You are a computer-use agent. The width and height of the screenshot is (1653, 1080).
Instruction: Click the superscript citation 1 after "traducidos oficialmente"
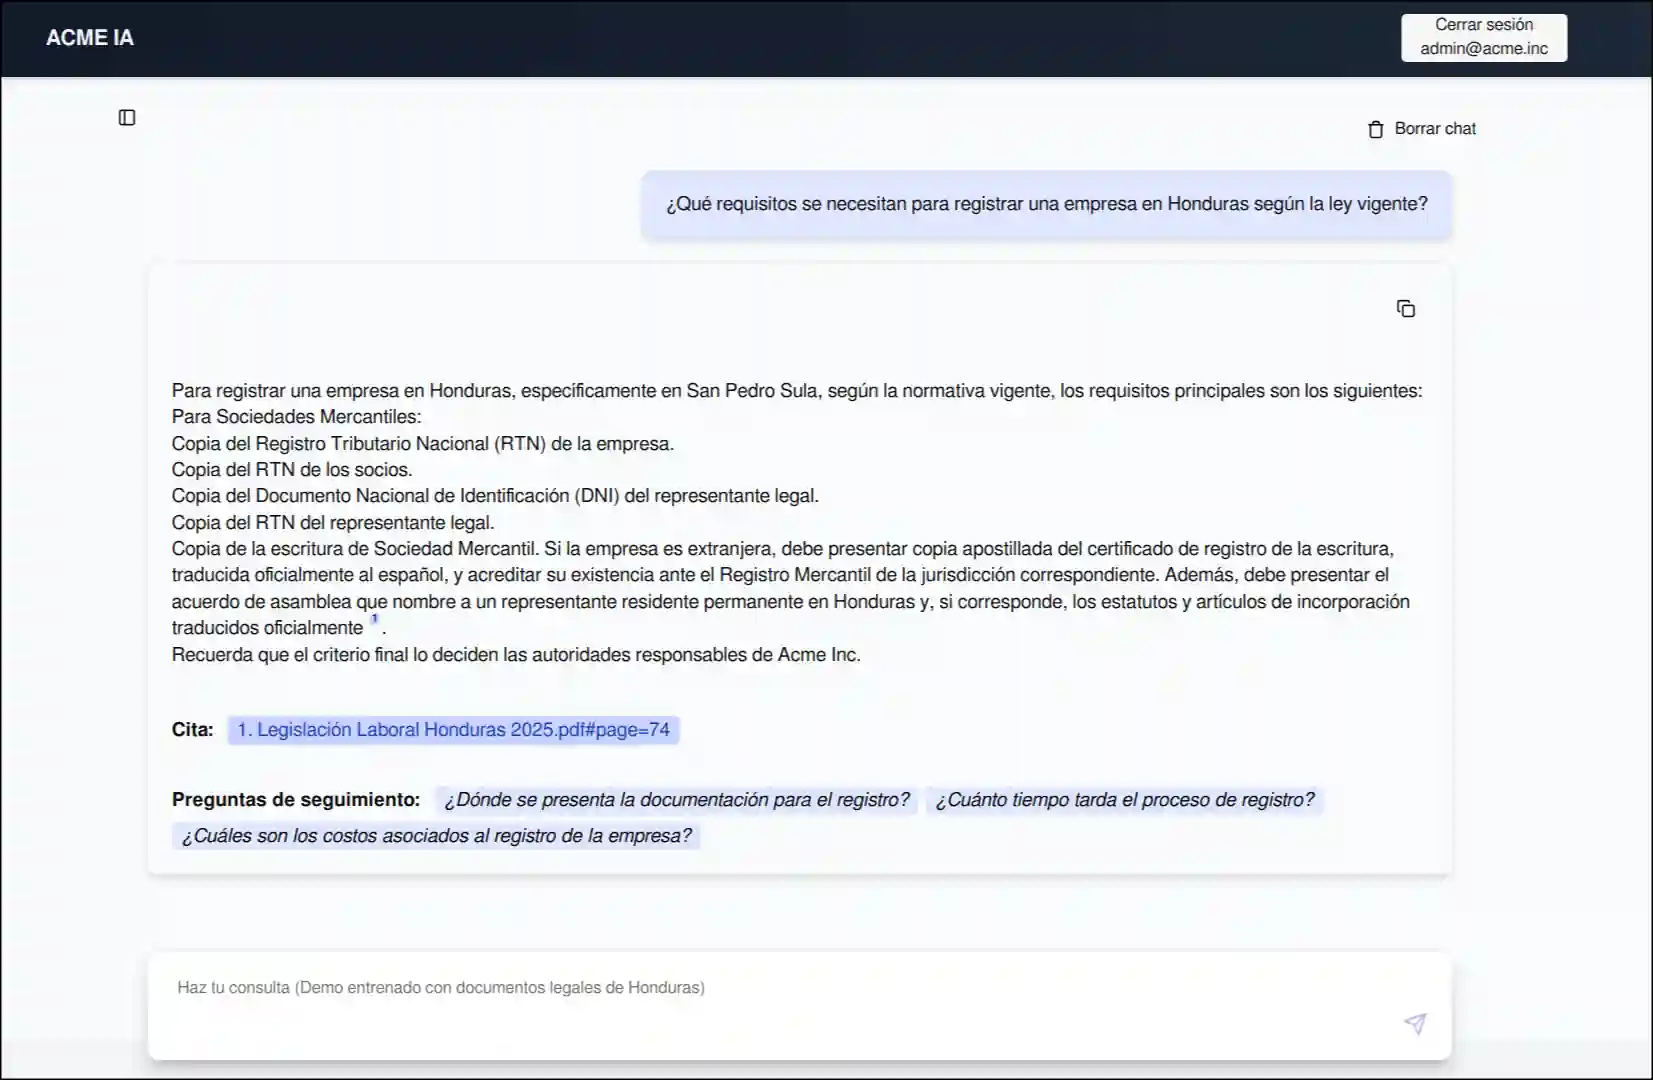(375, 620)
